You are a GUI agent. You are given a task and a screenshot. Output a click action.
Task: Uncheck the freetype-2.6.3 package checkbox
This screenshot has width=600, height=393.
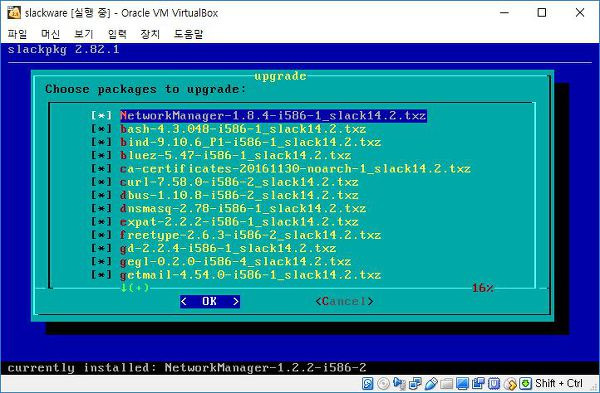(101, 235)
